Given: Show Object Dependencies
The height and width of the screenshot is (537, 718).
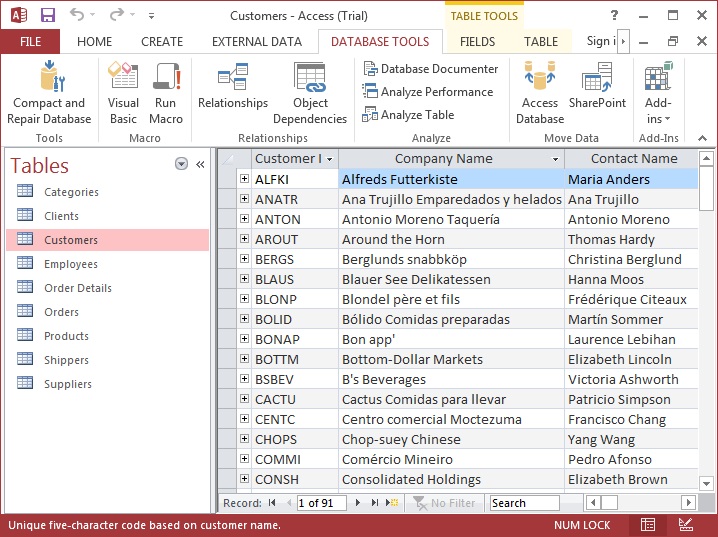Looking at the screenshot, I should tap(310, 93).
